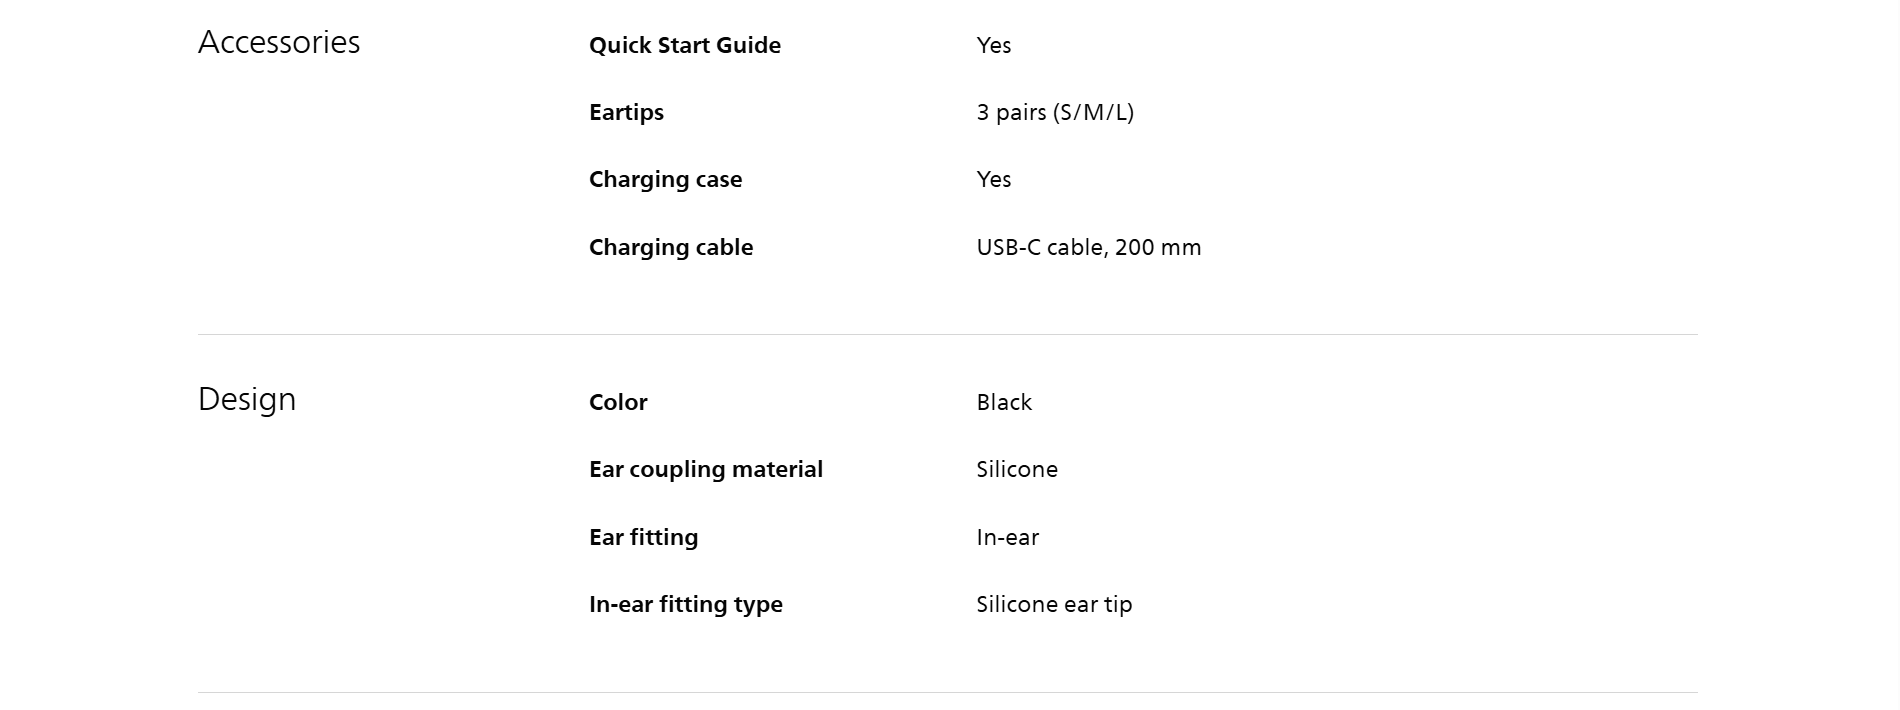Click the Design section heading
Viewport: 1900px width, 710px height.
pos(247,399)
